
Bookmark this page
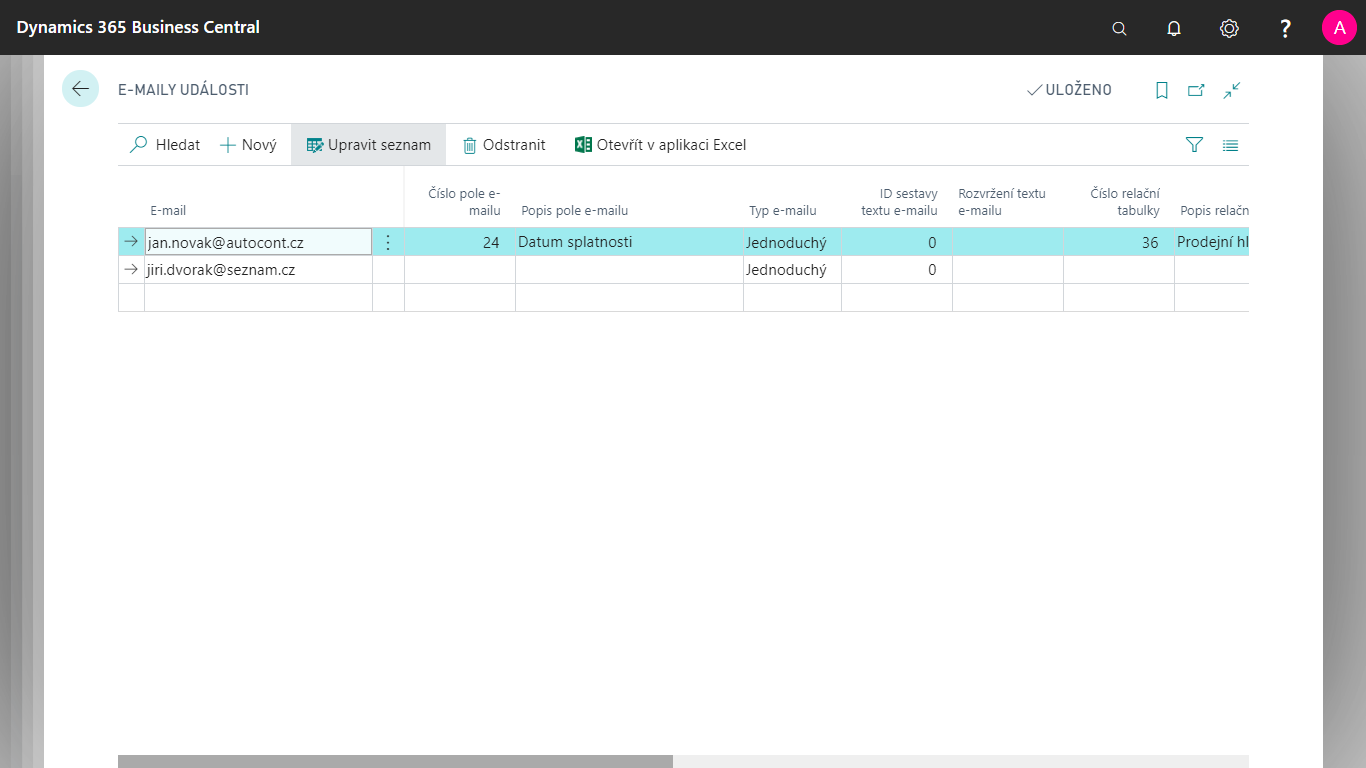1161,90
